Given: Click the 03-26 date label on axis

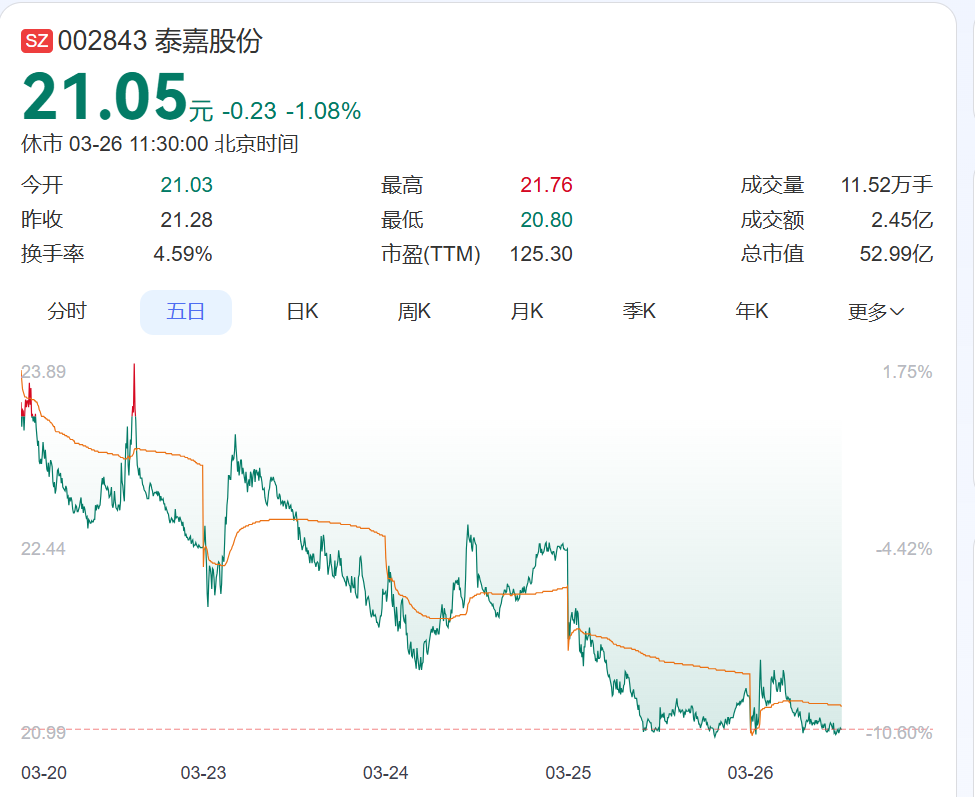Looking at the screenshot, I should coord(749,774).
